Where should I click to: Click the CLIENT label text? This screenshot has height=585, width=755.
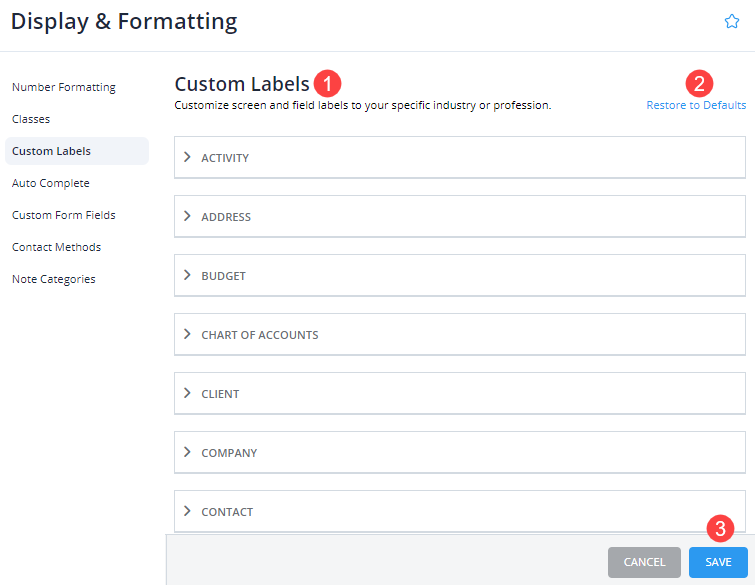point(220,394)
